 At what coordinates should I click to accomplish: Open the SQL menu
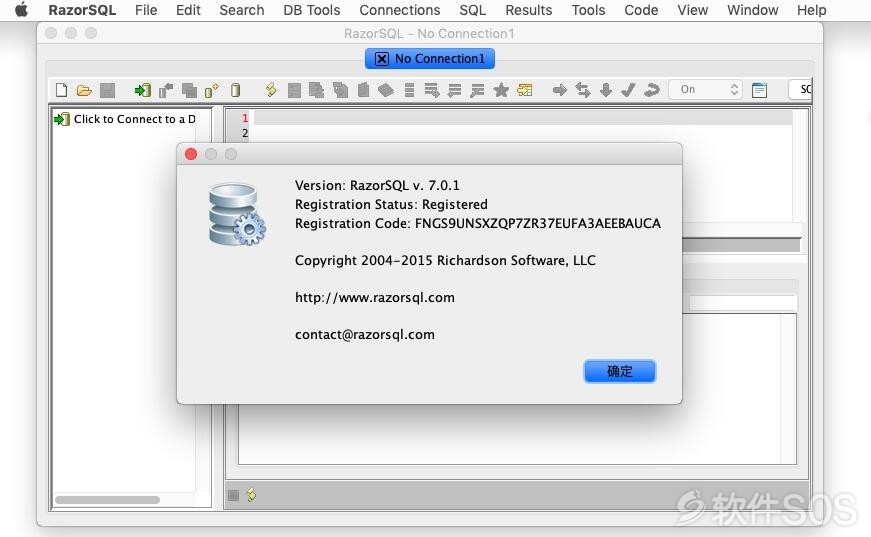click(473, 10)
